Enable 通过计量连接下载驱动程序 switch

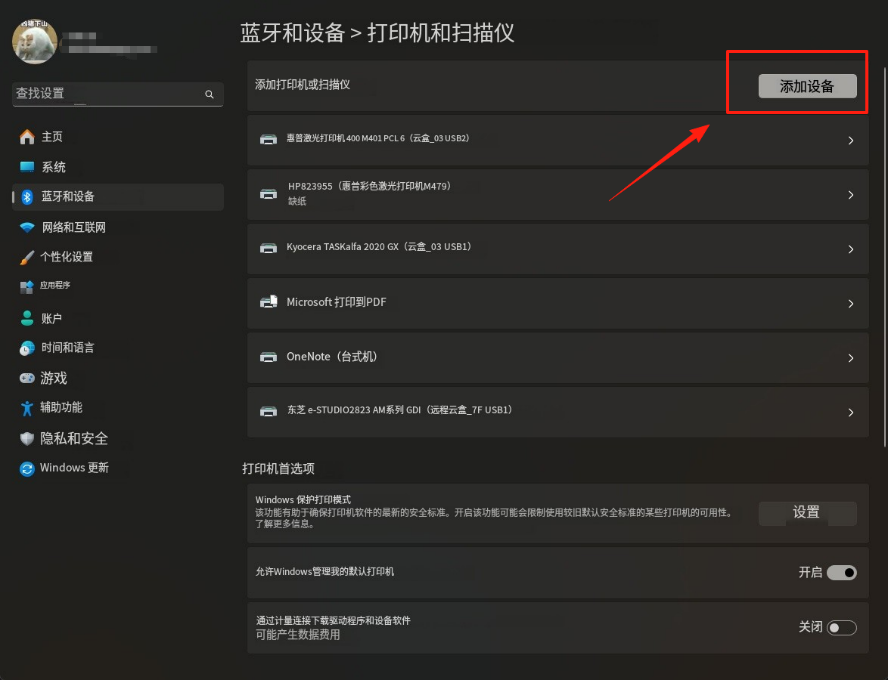(x=842, y=627)
